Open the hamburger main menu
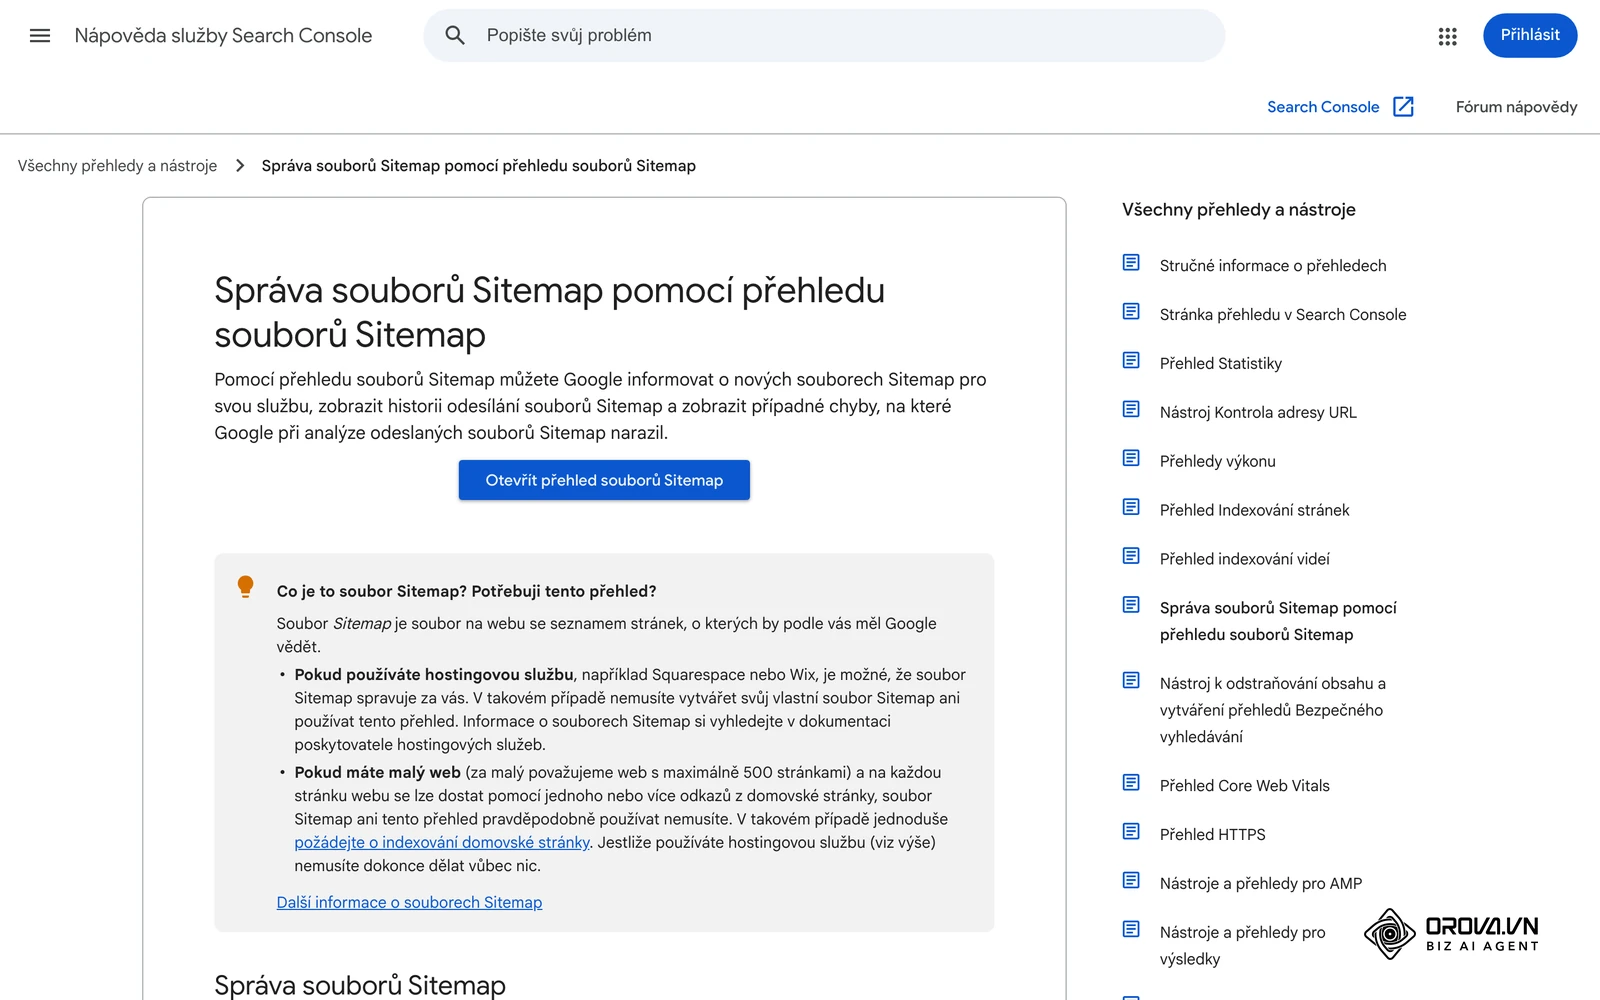The height and width of the screenshot is (1000, 1600). point(40,36)
